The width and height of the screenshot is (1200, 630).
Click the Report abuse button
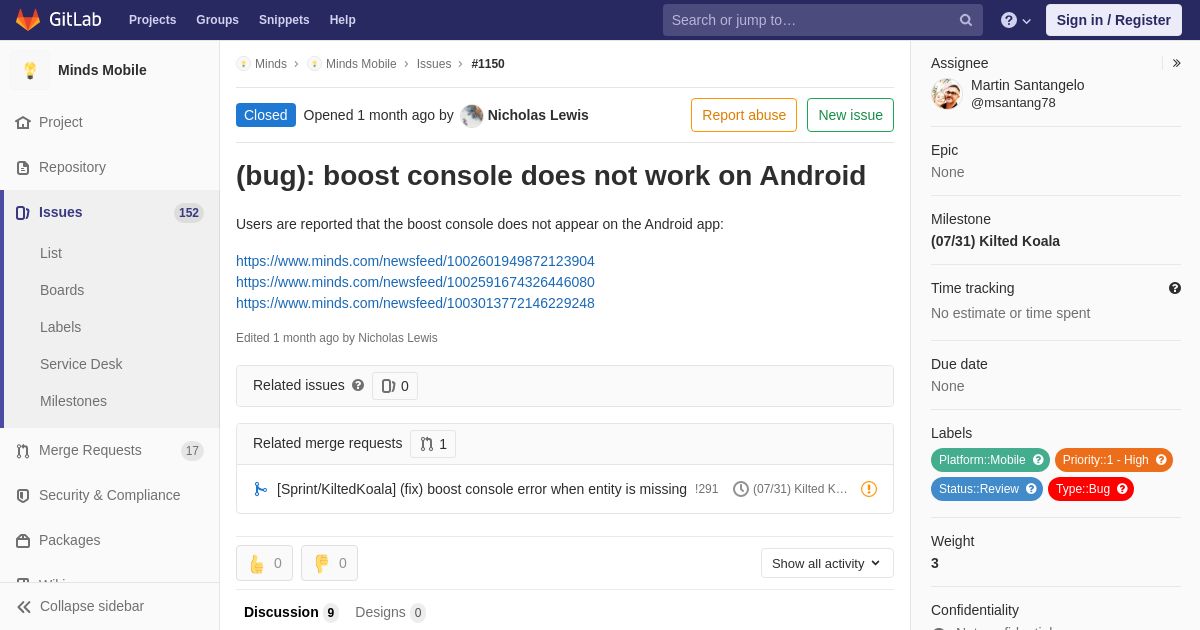pos(744,115)
